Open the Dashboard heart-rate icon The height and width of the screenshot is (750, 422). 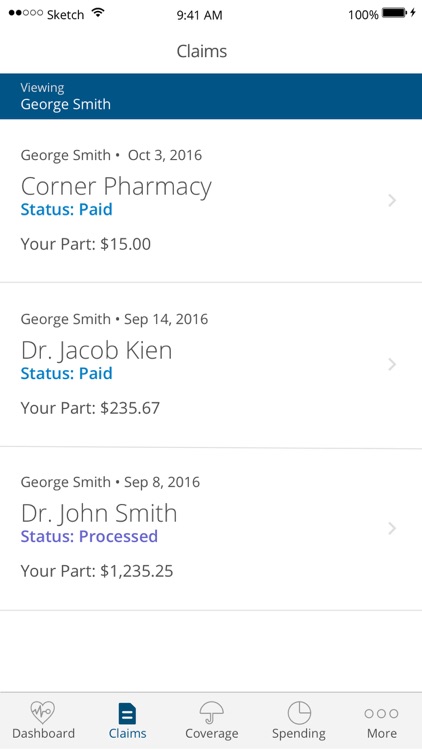[43, 712]
